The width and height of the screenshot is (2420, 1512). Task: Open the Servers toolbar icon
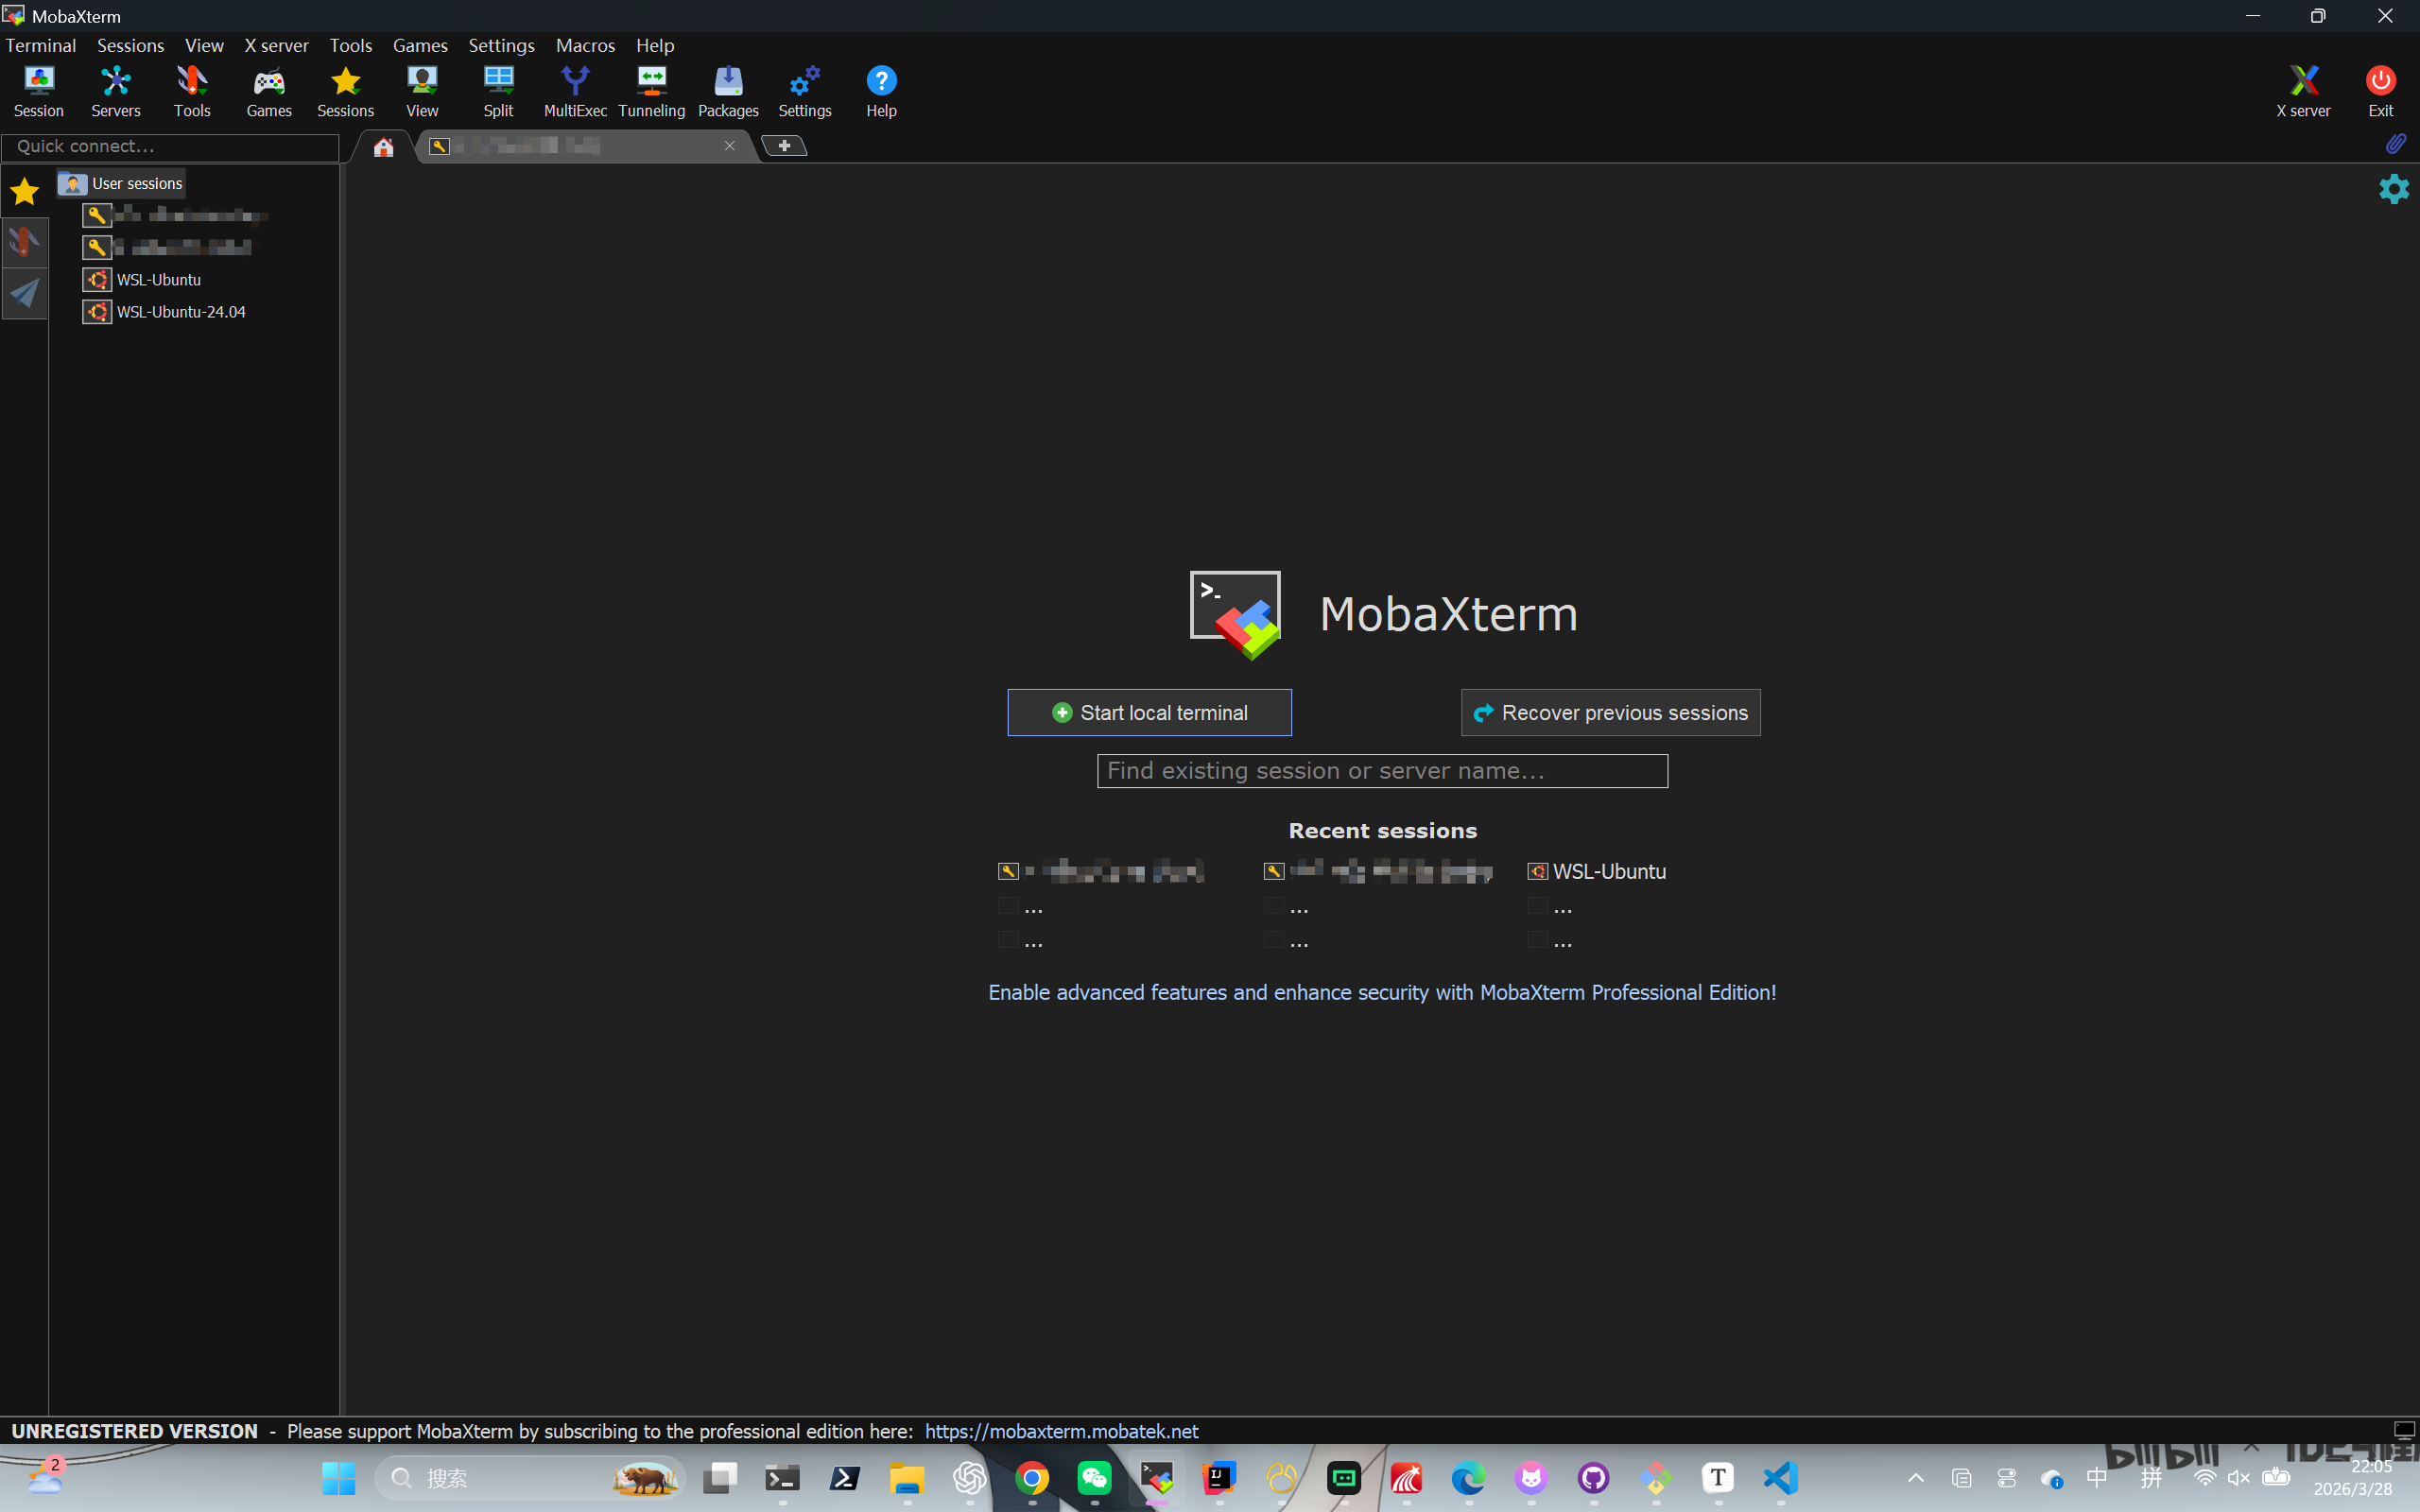coord(115,90)
